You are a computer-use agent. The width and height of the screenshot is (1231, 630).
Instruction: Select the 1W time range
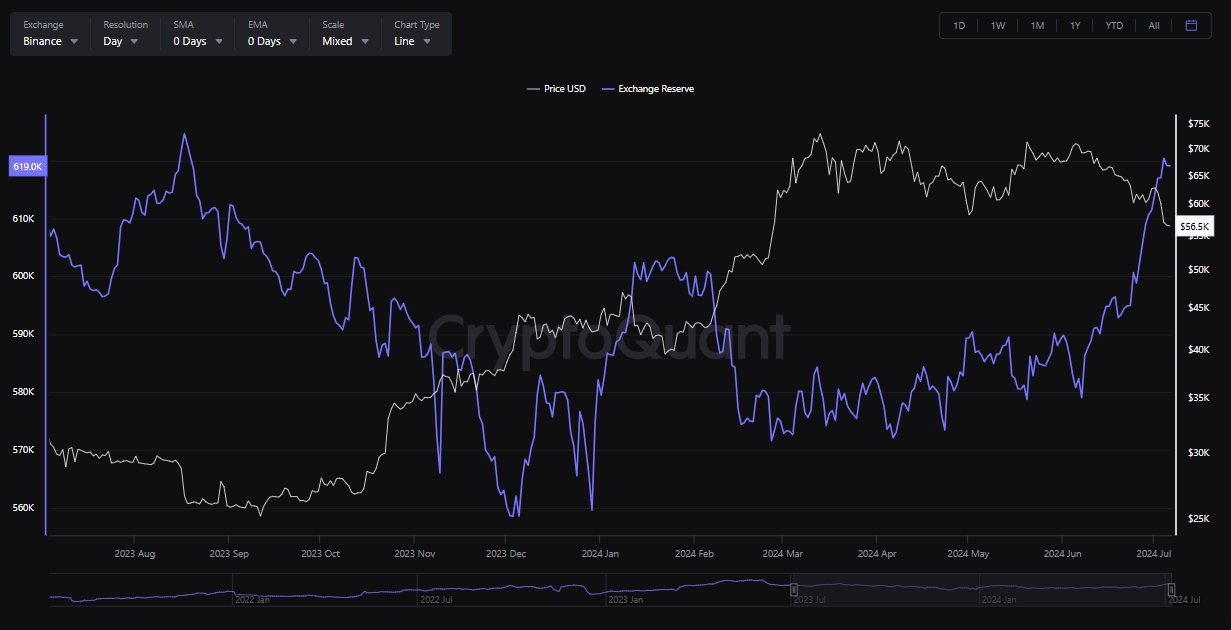pyautogui.click(x=998, y=25)
